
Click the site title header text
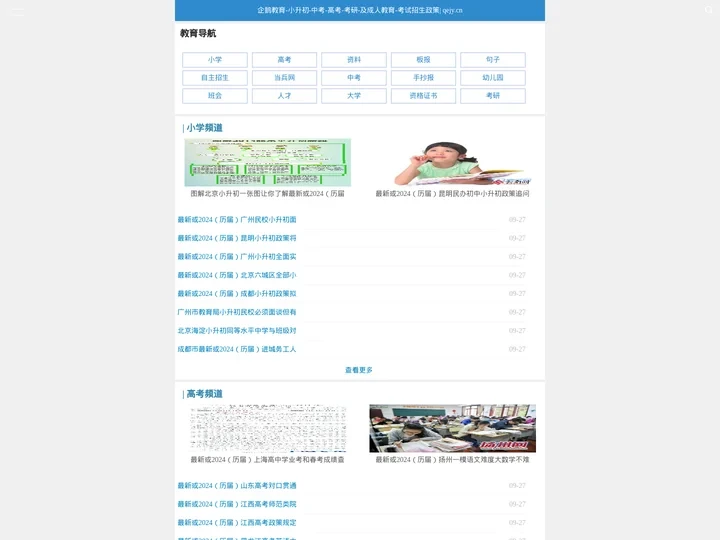[x=360, y=10]
